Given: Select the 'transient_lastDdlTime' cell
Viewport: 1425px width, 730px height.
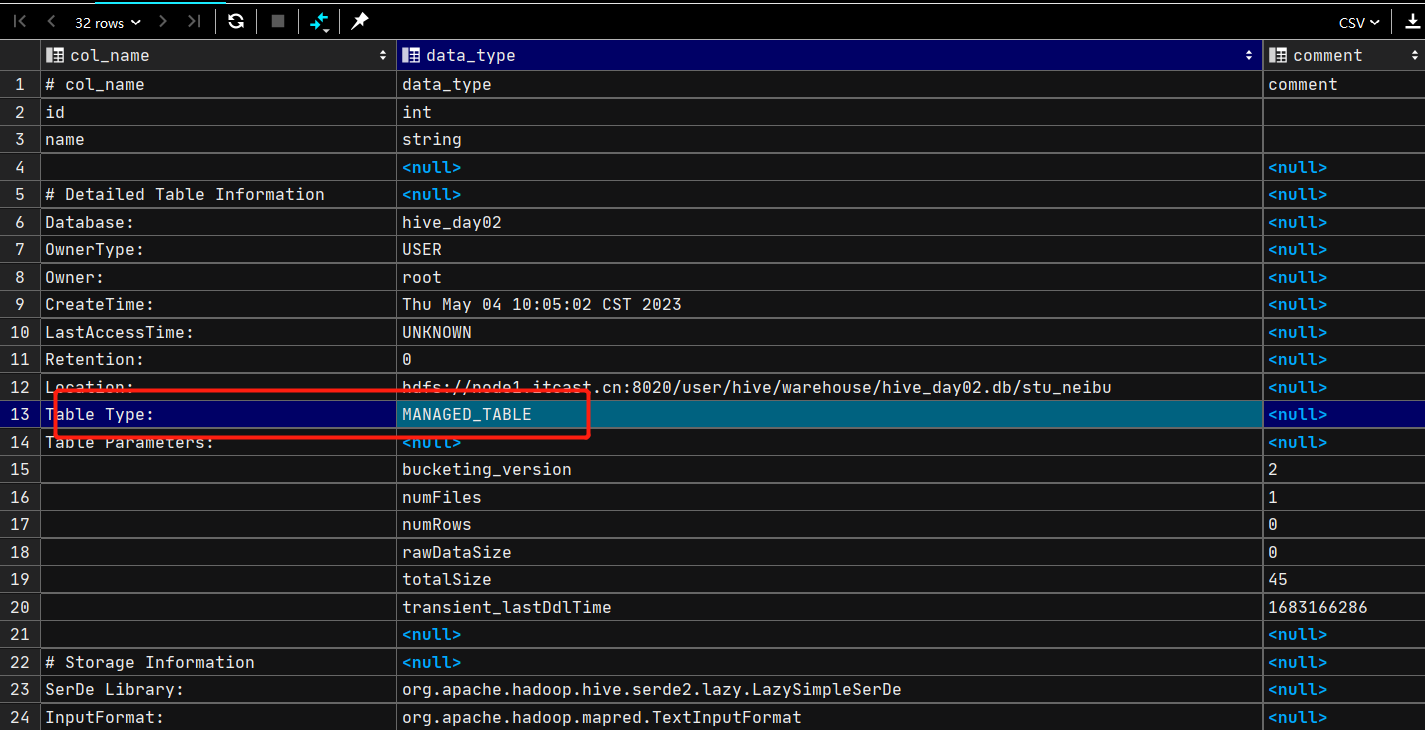Looking at the screenshot, I should pyautogui.click(x=830, y=607).
